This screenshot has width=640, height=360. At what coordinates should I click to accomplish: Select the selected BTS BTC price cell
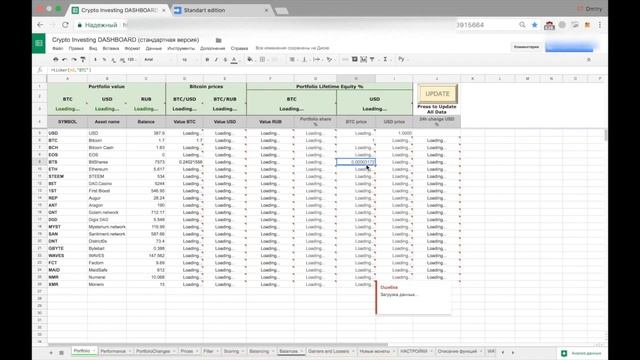(356, 162)
